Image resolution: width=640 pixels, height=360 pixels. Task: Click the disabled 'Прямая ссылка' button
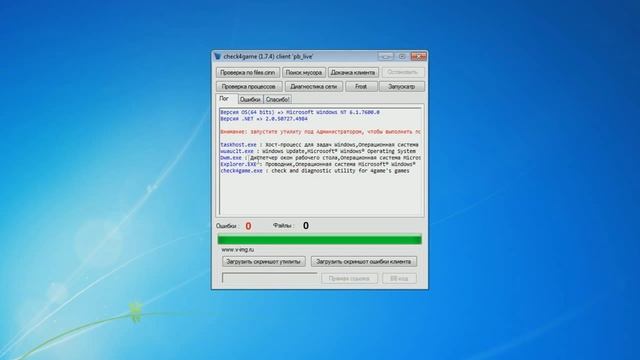click(x=349, y=278)
